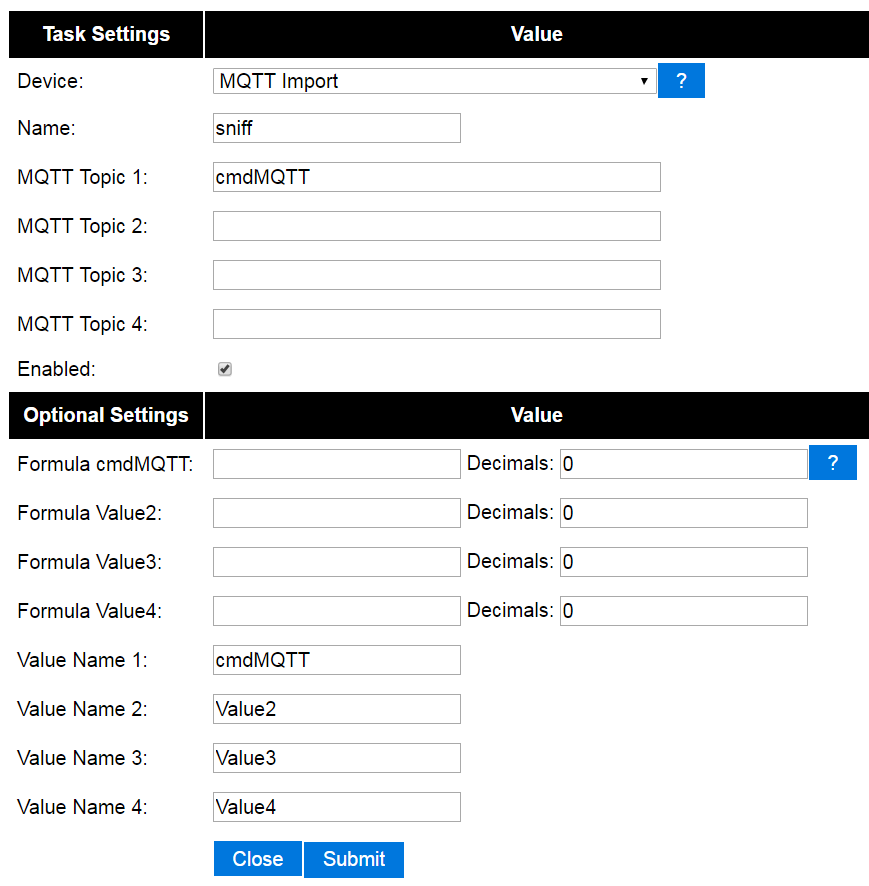Screen dimensions: 869x886
Task: Click the Formula cmdMQTT input field
Action: coord(337,464)
